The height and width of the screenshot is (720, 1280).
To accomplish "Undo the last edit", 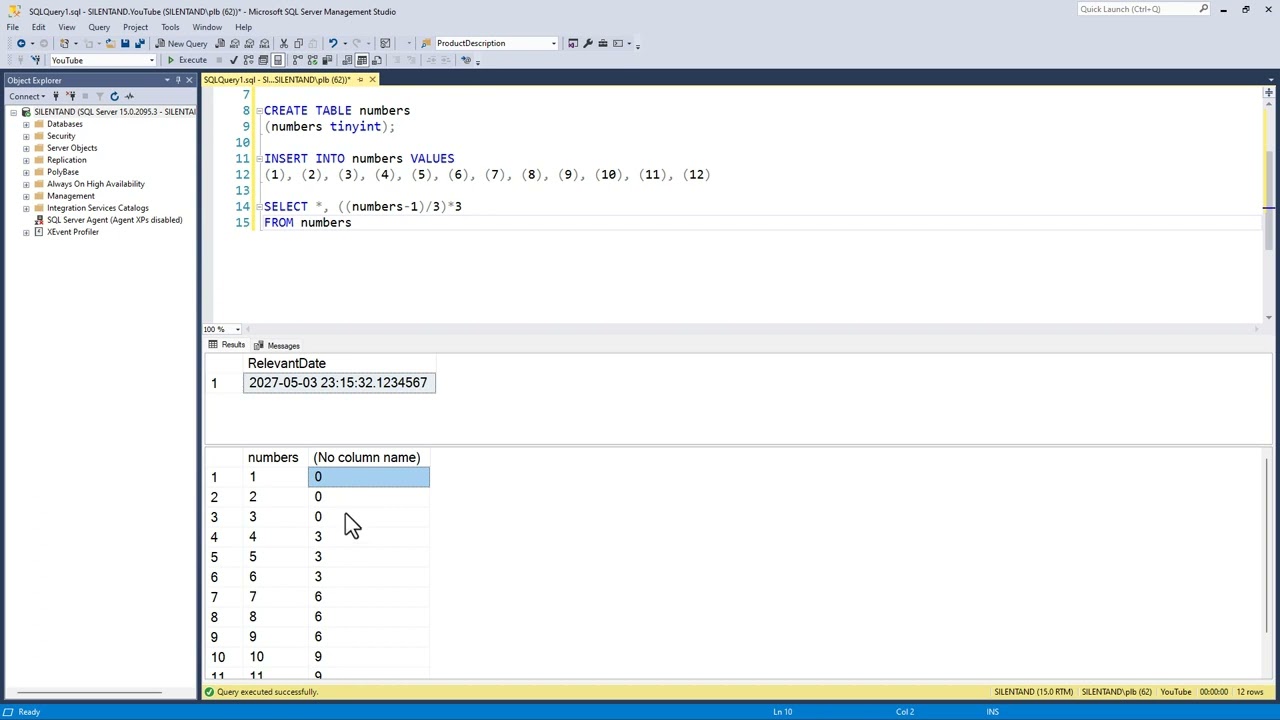I will [x=332, y=43].
